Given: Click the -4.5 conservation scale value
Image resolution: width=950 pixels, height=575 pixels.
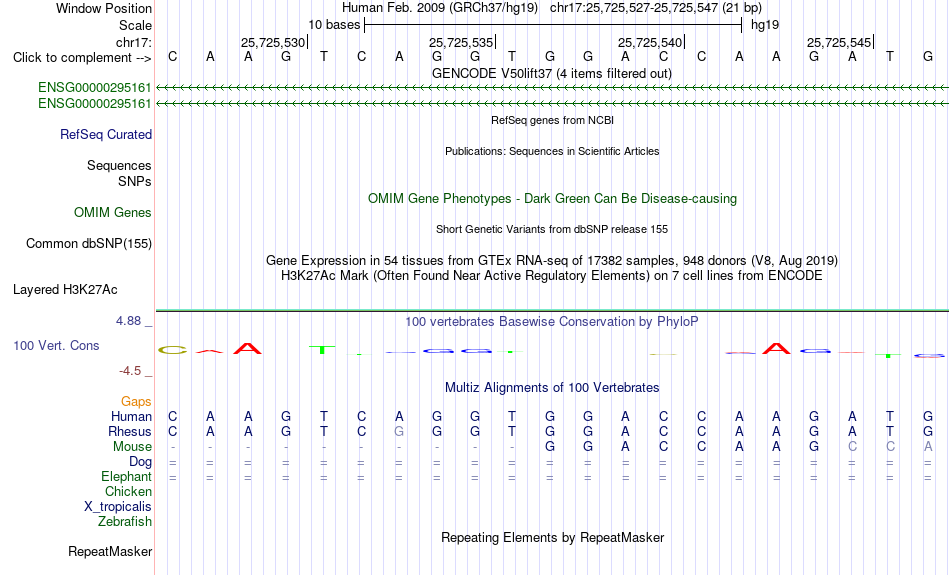Looking at the screenshot, I should point(130,371).
